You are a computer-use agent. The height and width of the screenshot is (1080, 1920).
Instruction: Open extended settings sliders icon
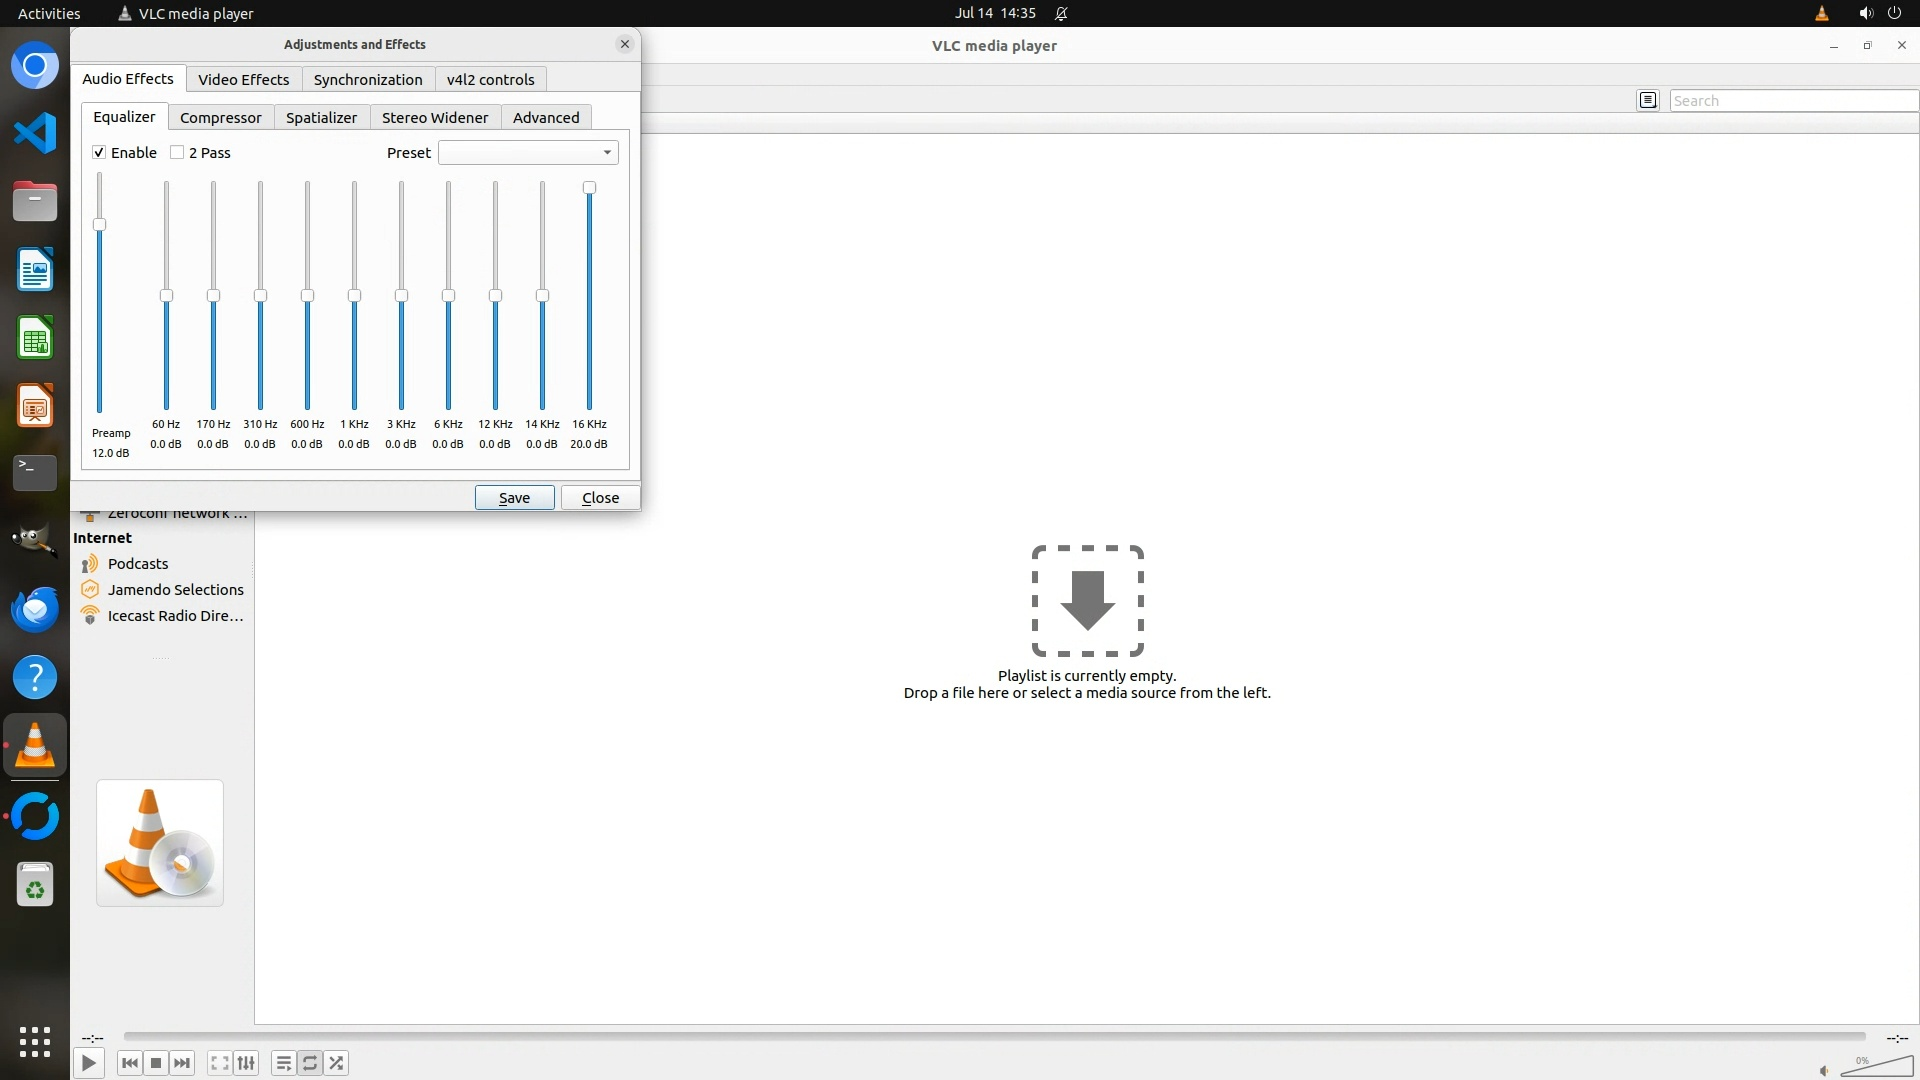pos(246,1063)
